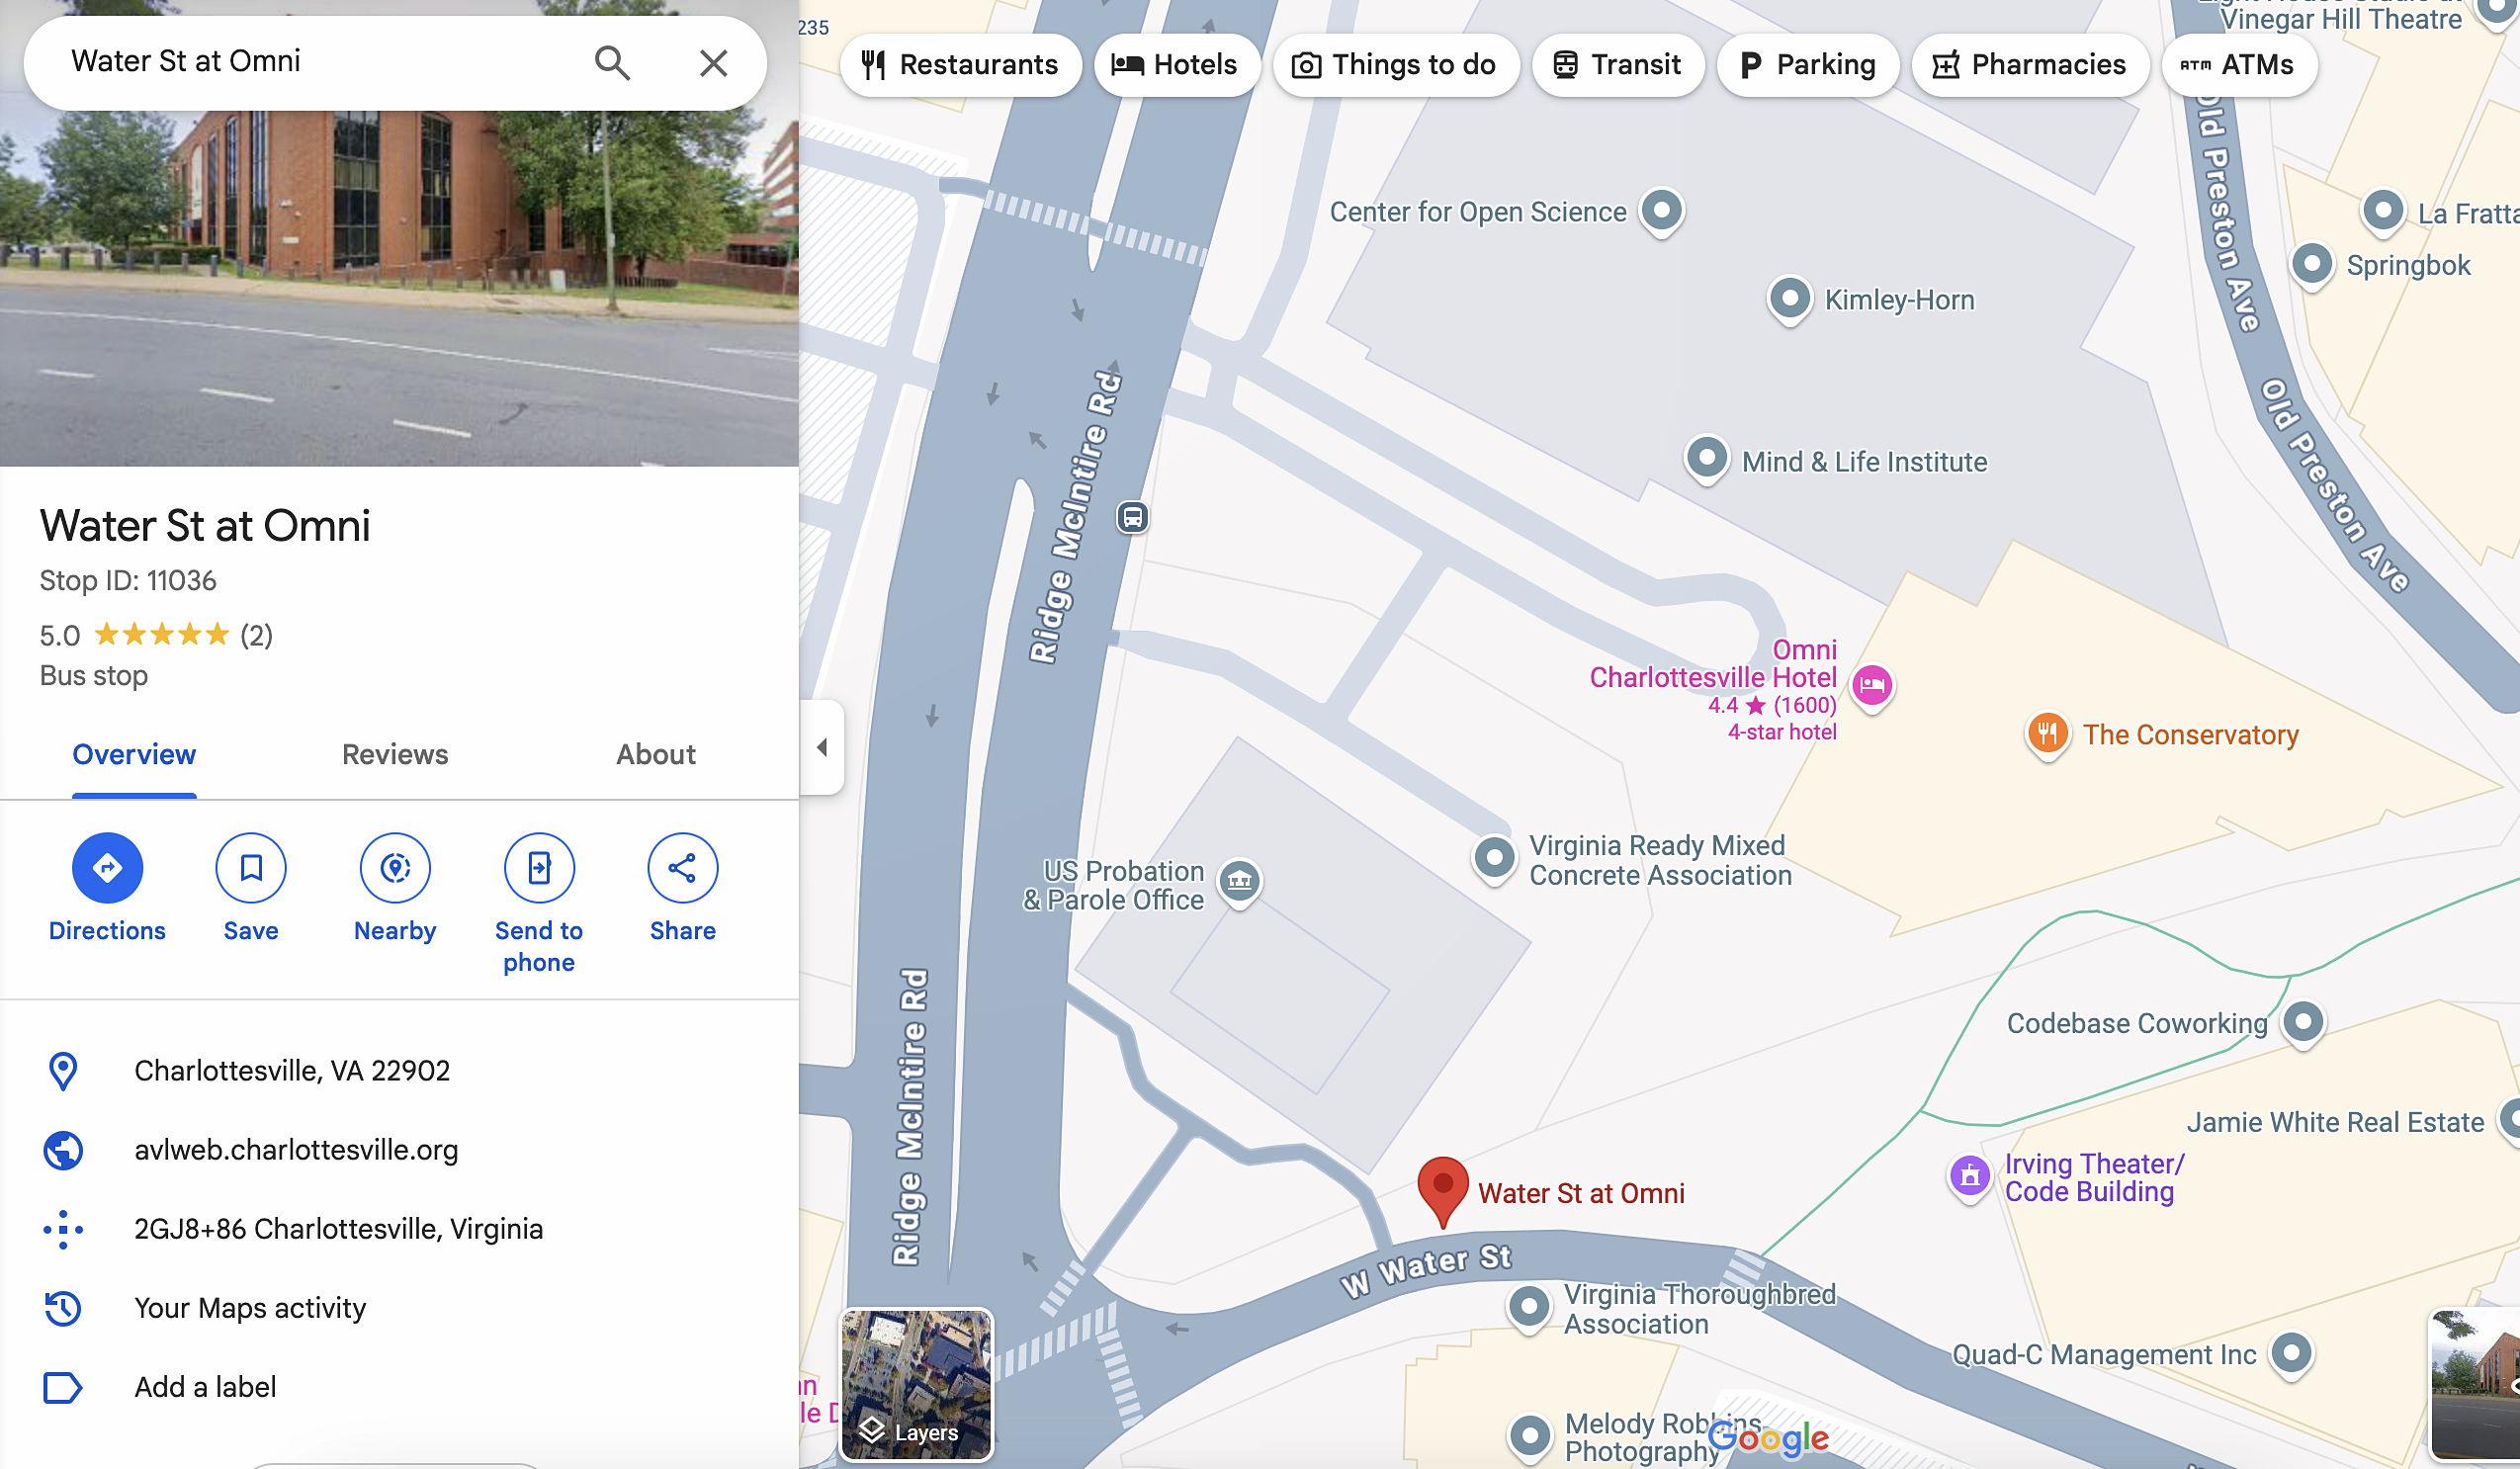Open Nearby search for this stop

[x=395, y=867]
